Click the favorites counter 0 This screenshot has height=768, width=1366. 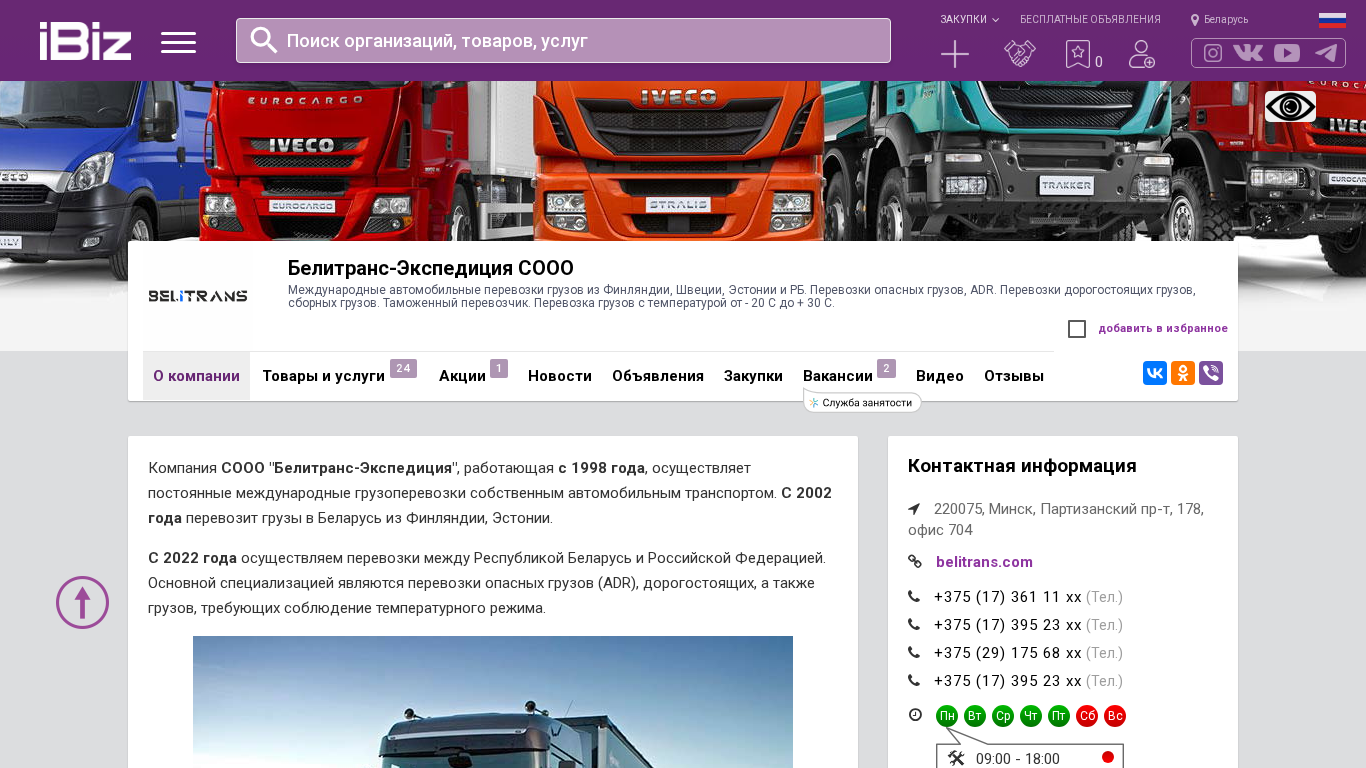(1099, 62)
